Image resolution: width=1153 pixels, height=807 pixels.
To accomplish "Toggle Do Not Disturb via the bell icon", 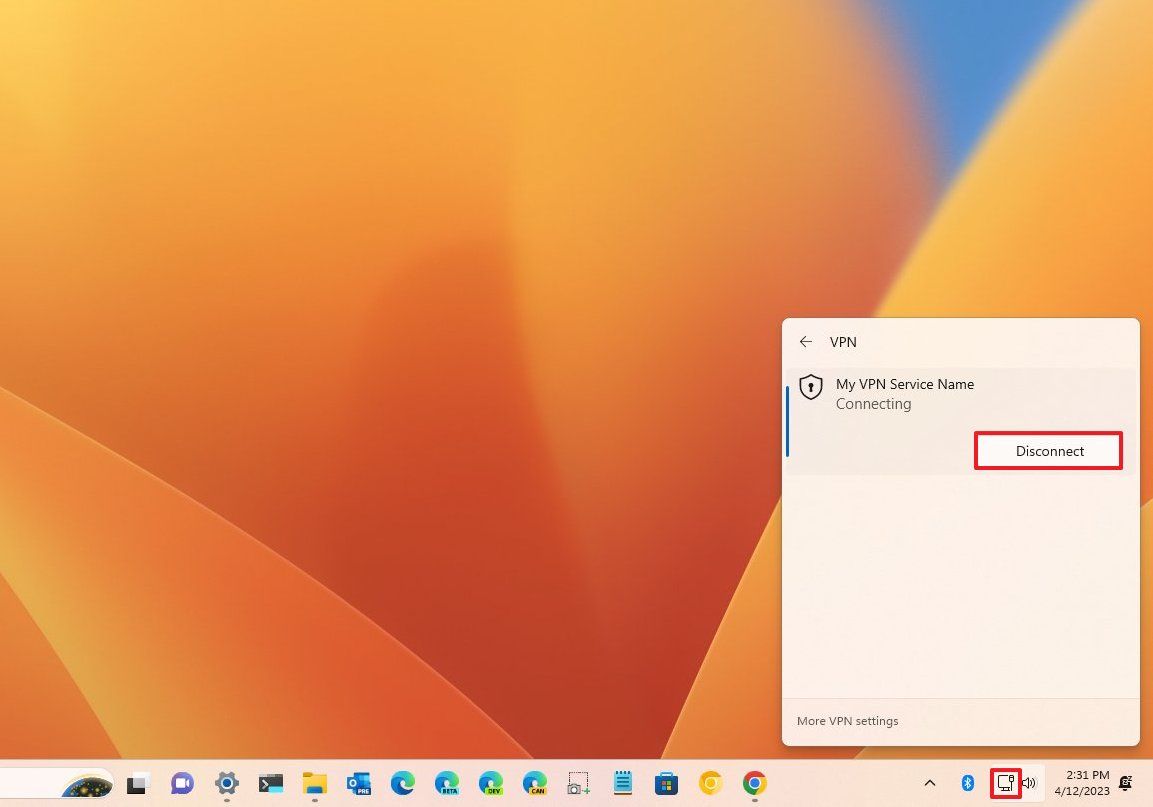I will point(1125,783).
